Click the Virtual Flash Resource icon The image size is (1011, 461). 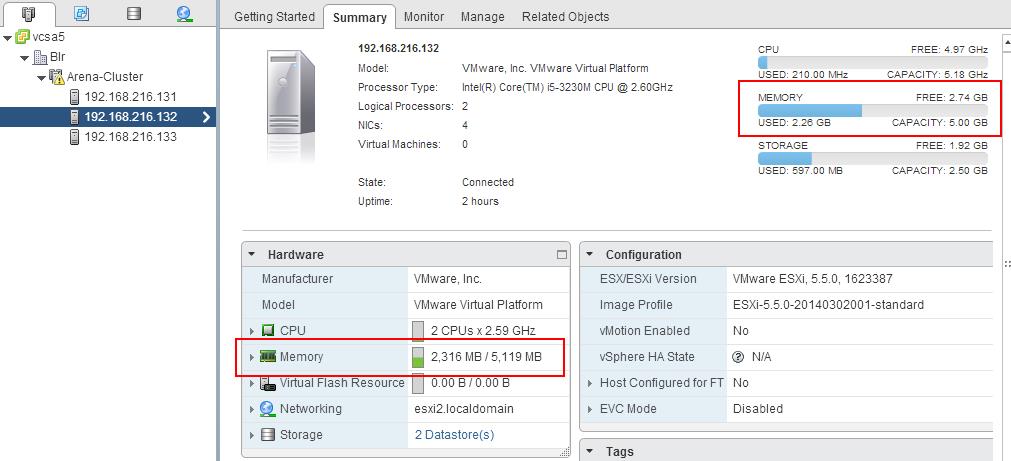pyautogui.click(x=268, y=383)
